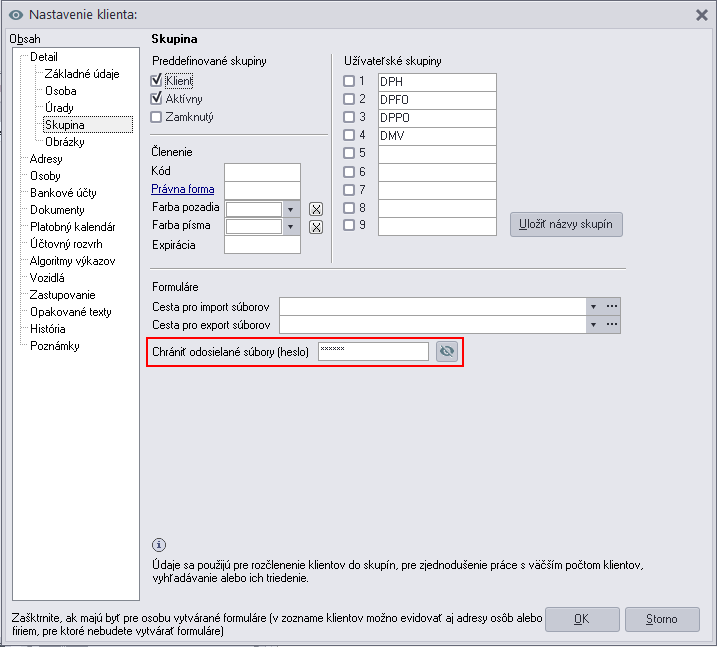Click empty name field for group 9
Image resolution: width=717 pixels, height=647 pixels.
click(x=437, y=226)
